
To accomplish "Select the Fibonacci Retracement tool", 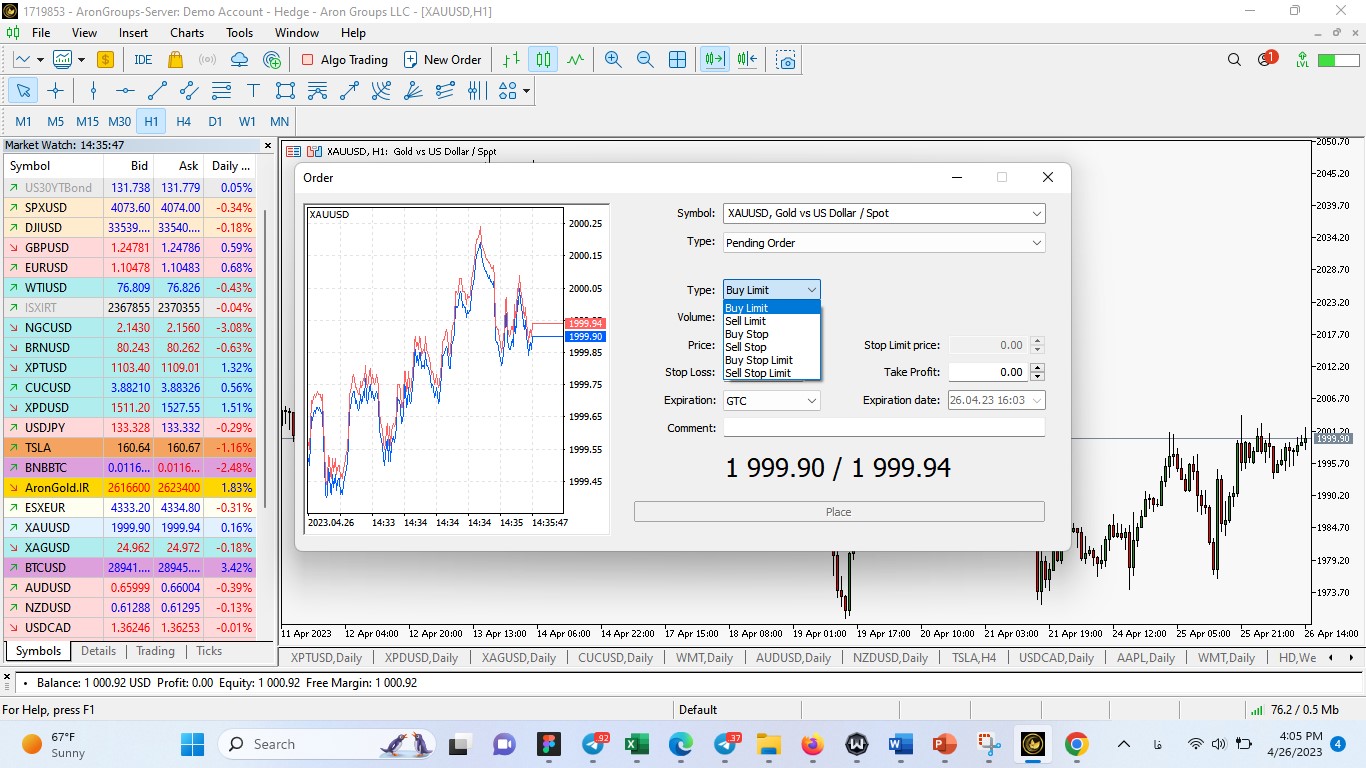I will pos(221,91).
